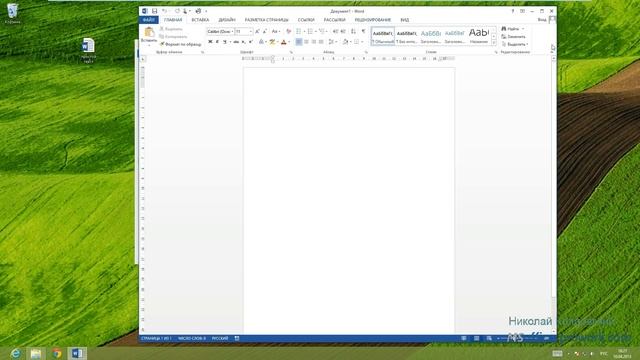Screen dimensions: 640x360
Task: Click the Save icon in Quick Access toolbar
Action: click(x=154, y=11)
